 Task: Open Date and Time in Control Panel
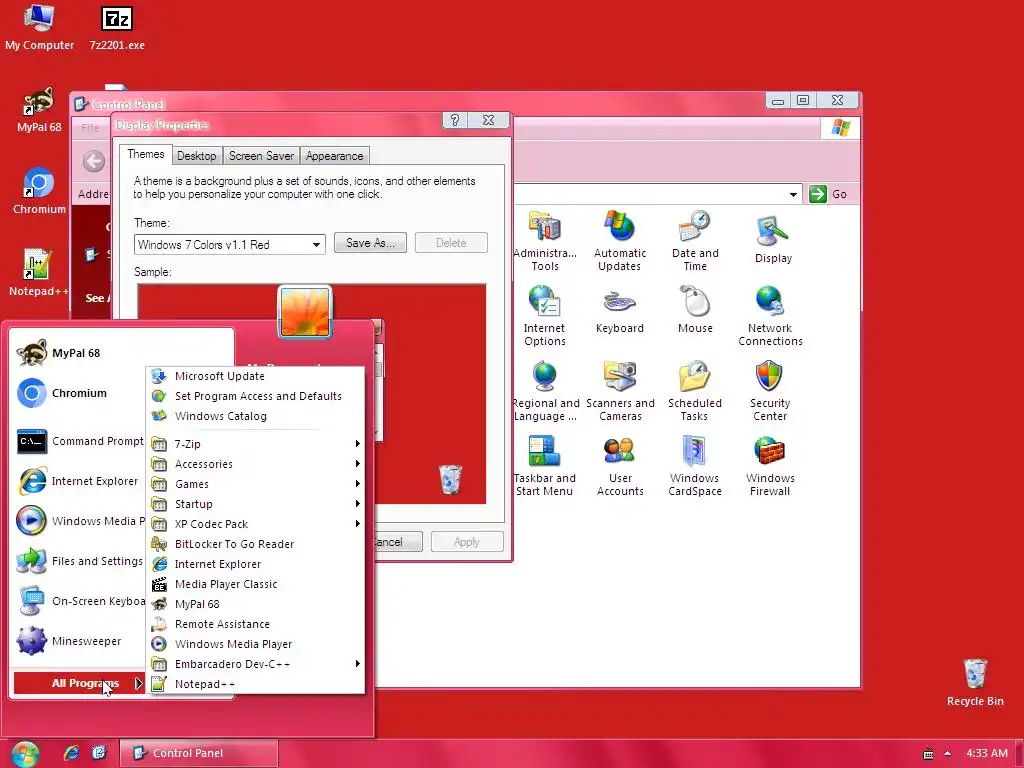695,240
